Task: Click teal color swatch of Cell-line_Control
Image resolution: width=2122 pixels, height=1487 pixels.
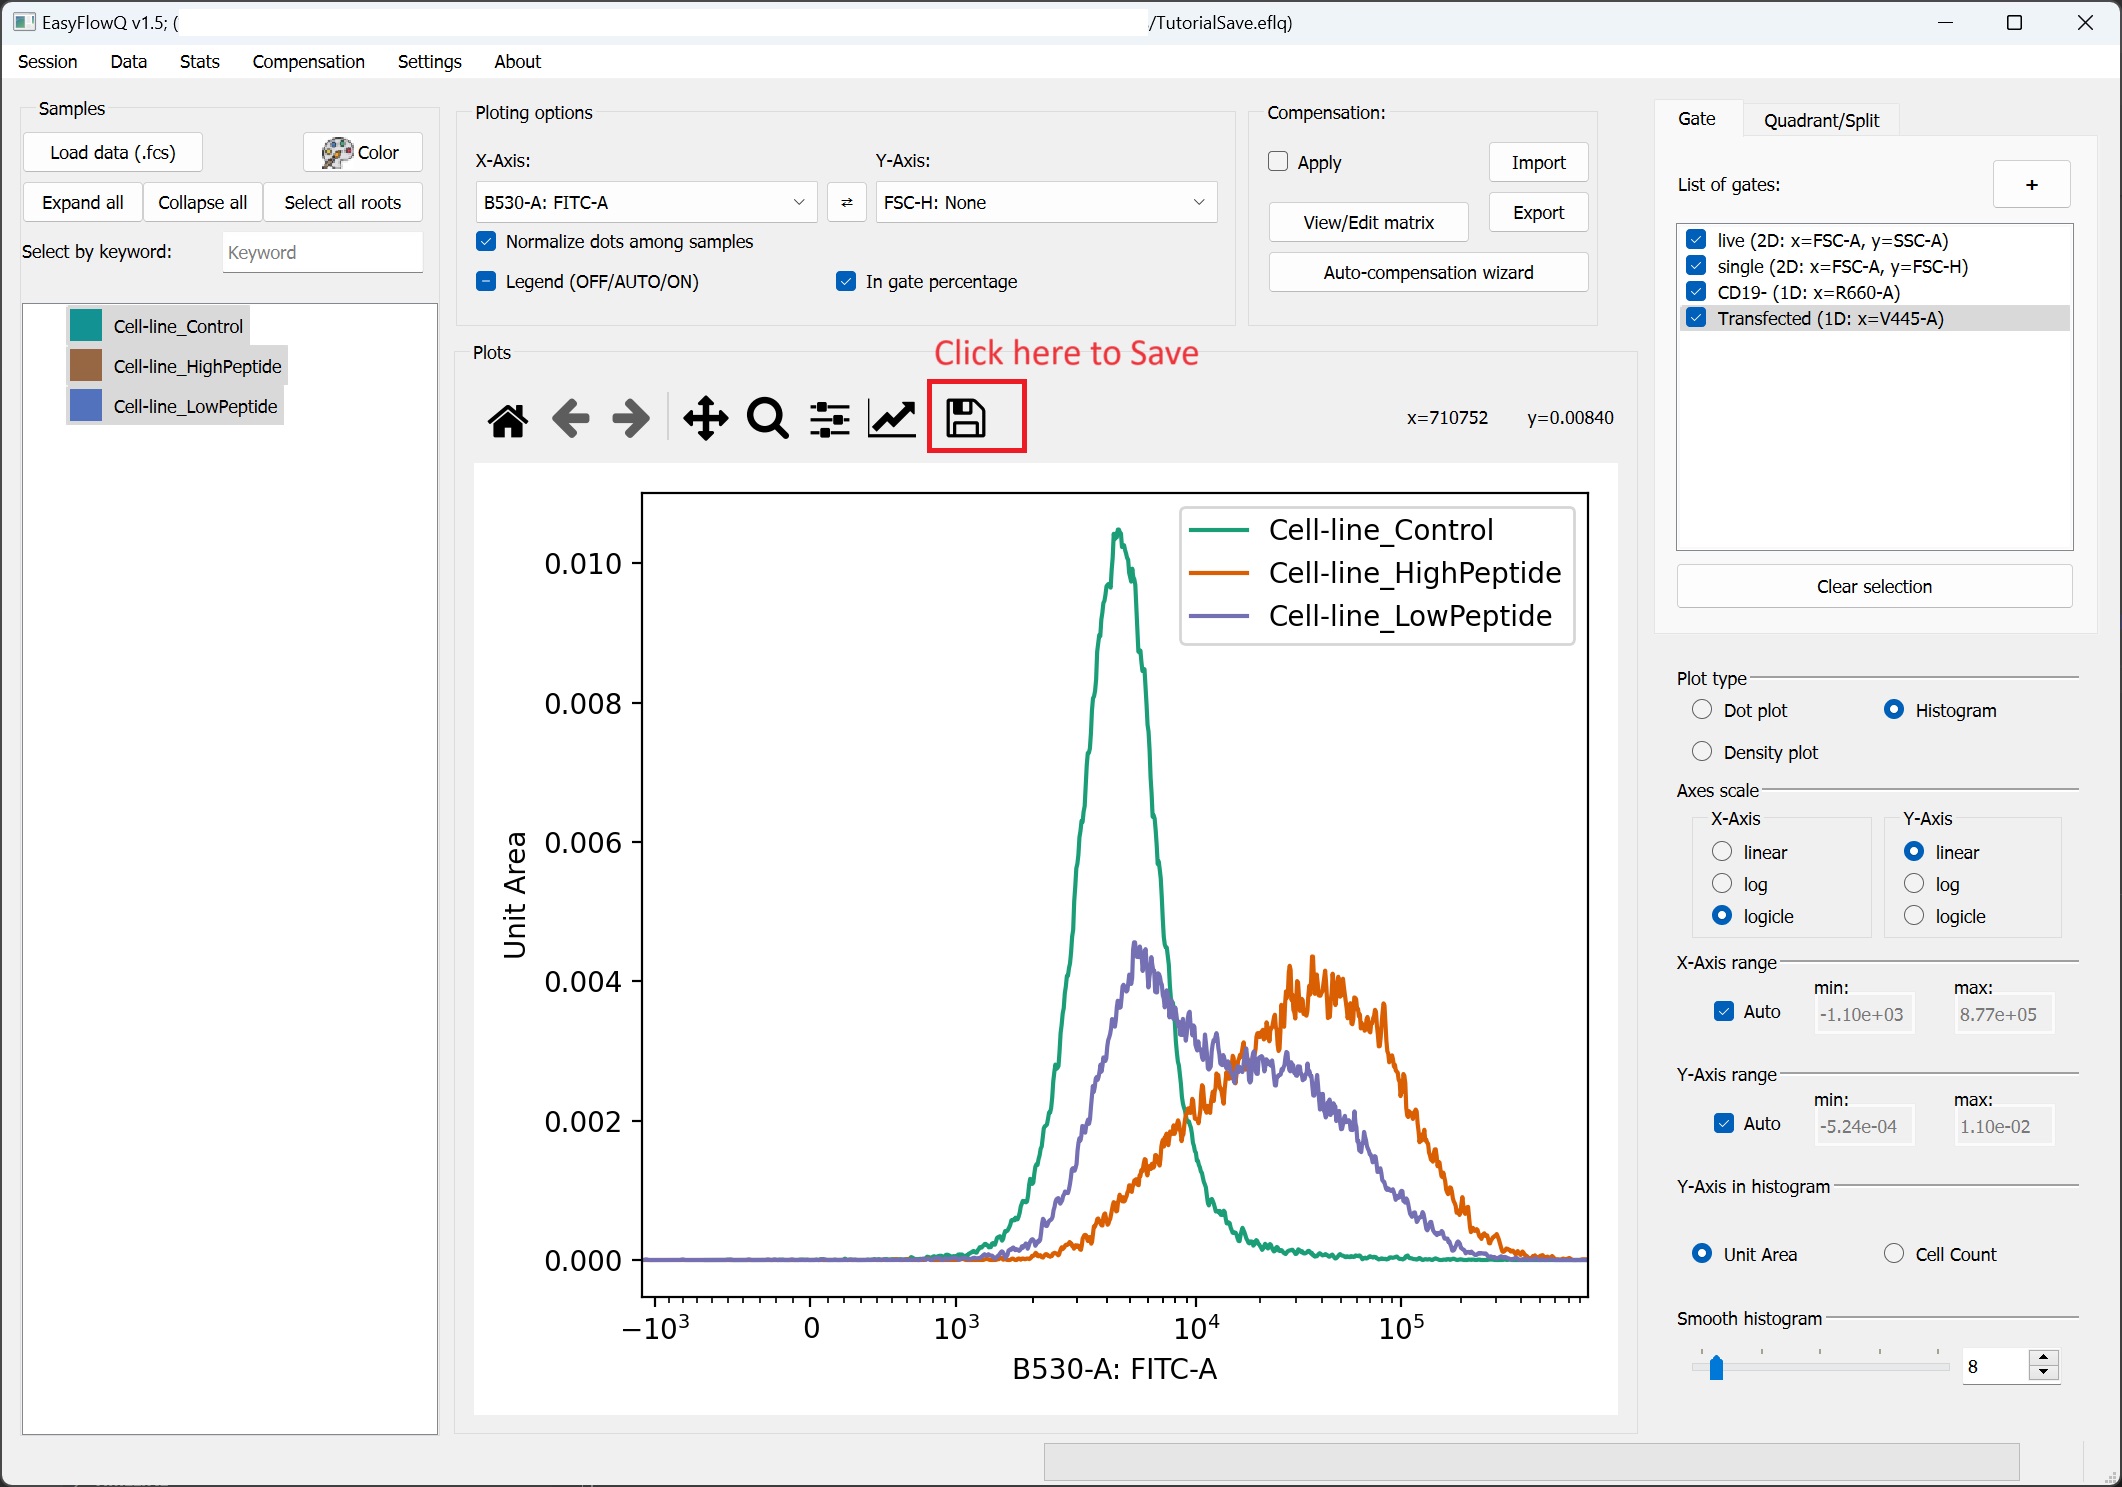Action: coord(86,326)
